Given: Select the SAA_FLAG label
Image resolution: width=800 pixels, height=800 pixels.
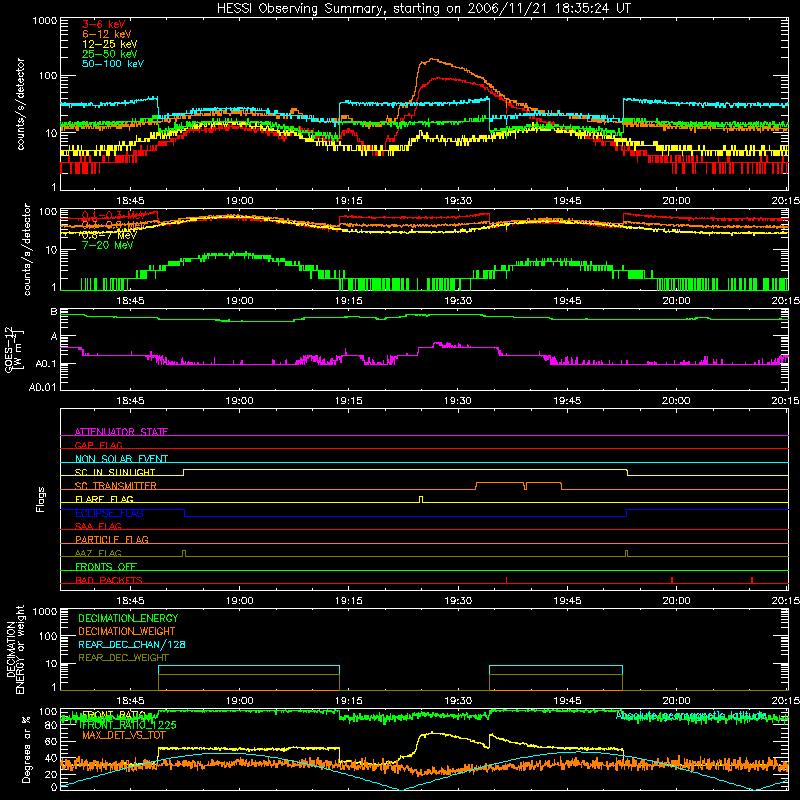Looking at the screenshot, I should pos(98,526).
